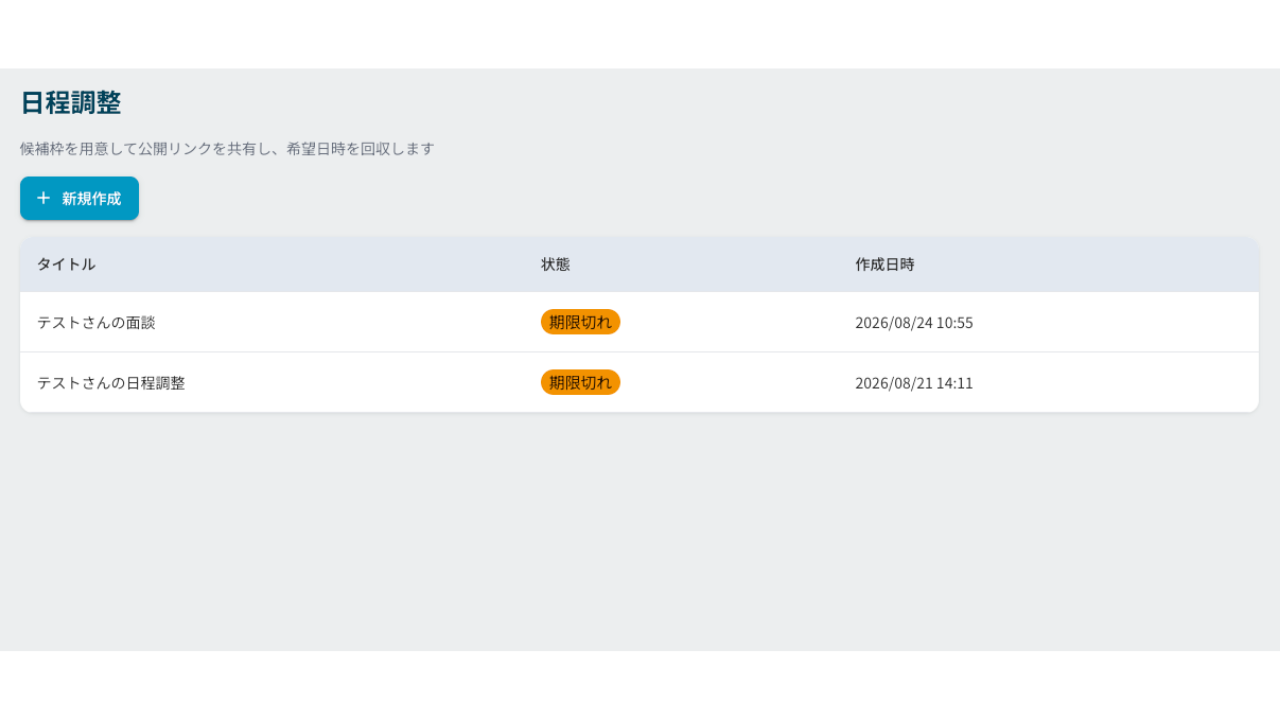Select the second table row's empty right area

pos(1115,382)
